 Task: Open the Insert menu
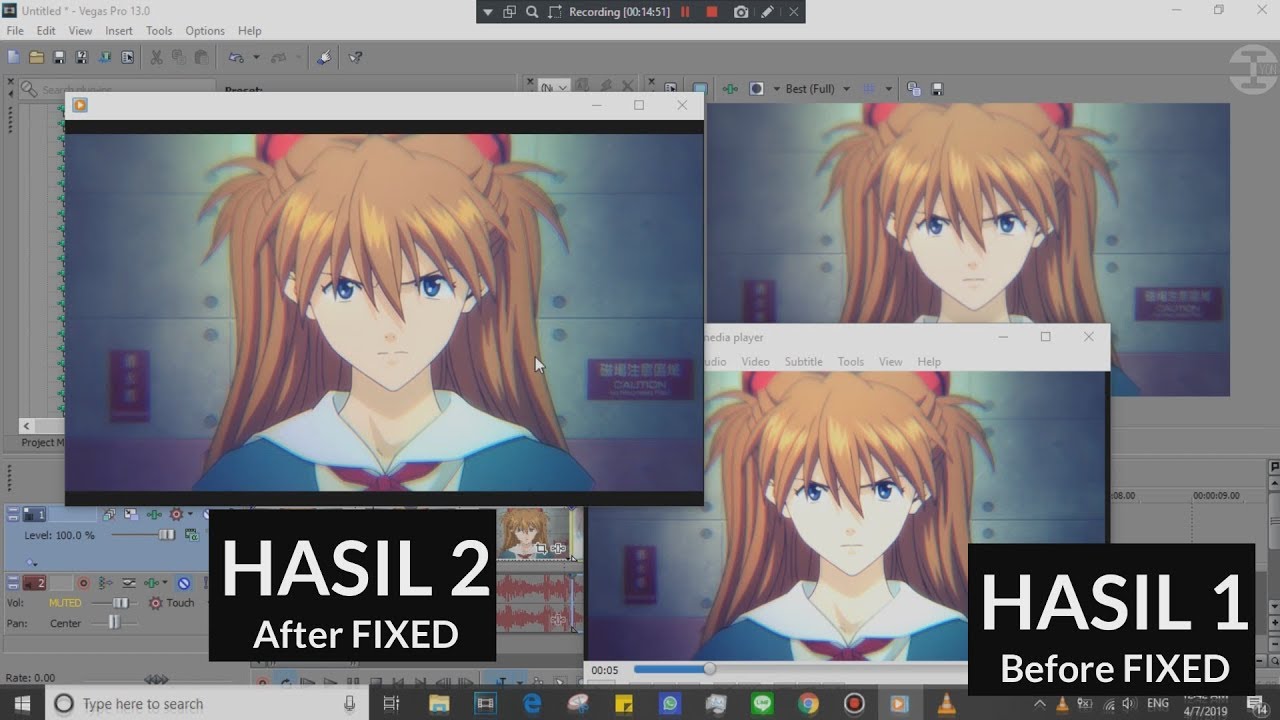[x=119, y=31]
